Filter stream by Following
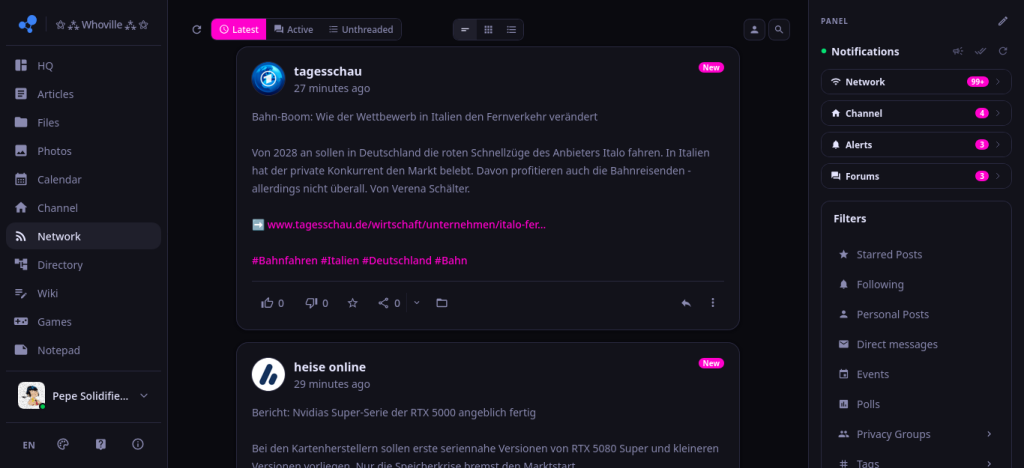The width and height of the screenshot is (1024, 468). coord(916,285)
